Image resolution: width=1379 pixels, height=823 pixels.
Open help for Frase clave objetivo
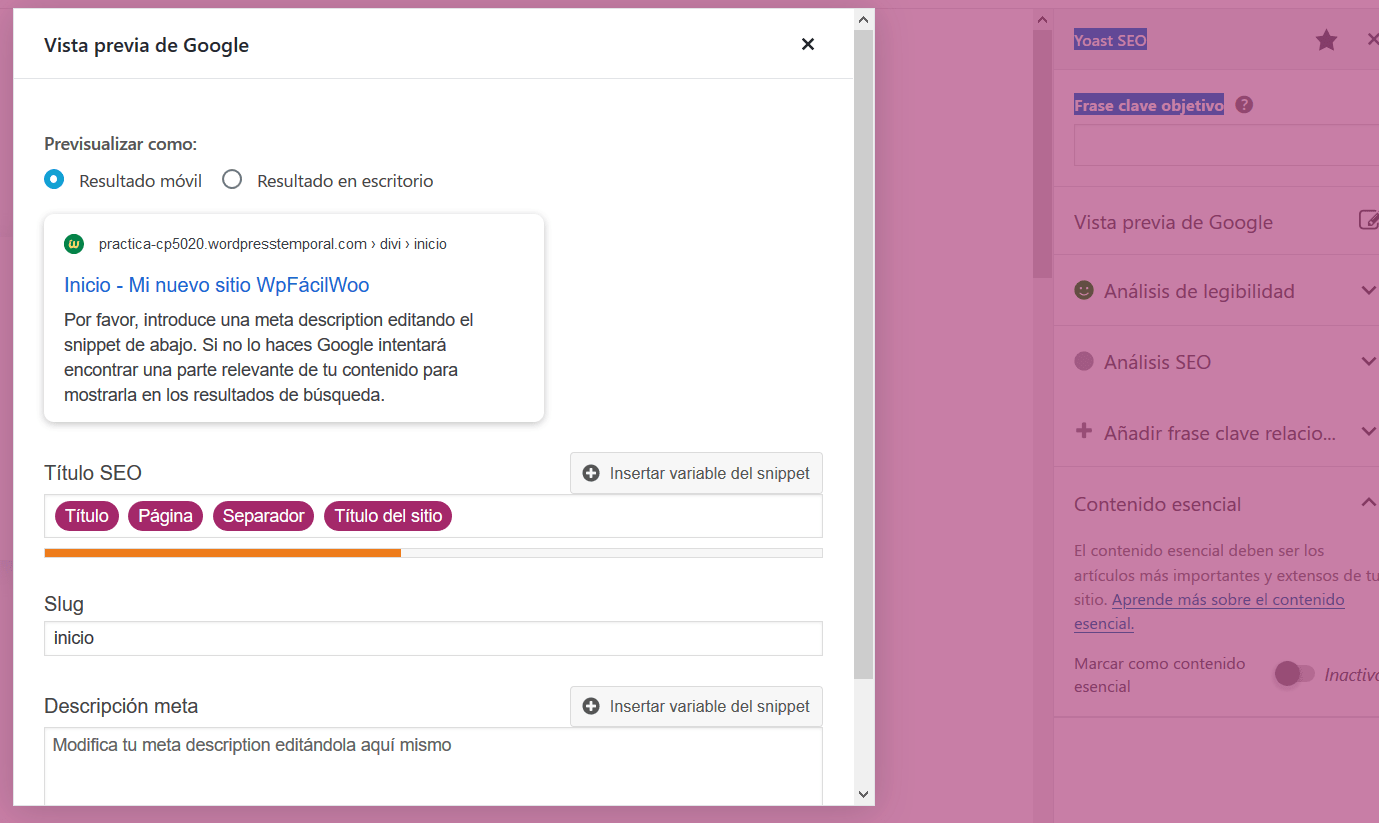pyautogui.click(x=1244, y=105)
